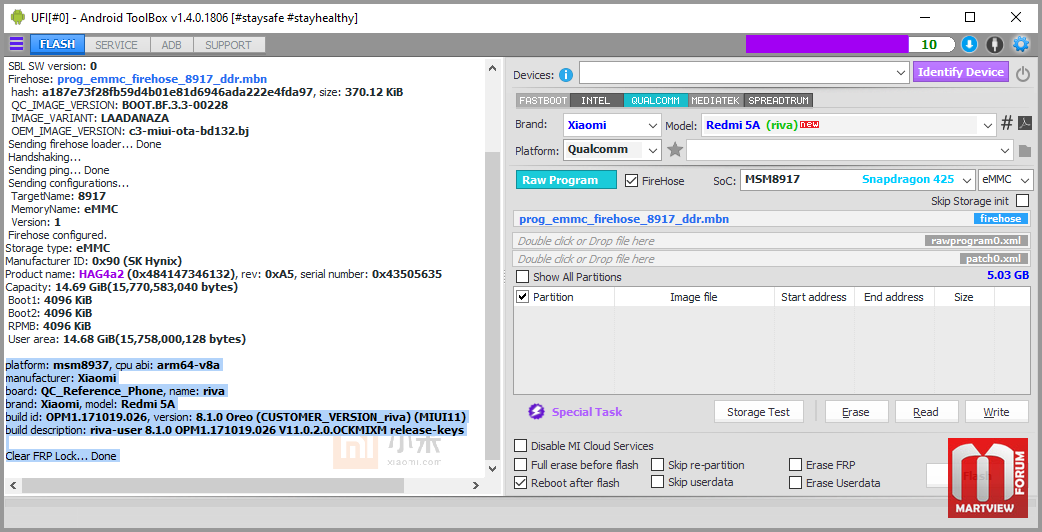Open the SoC dropdown showing MSM8917
The image size is (1042, 532).
pos(966,180)
